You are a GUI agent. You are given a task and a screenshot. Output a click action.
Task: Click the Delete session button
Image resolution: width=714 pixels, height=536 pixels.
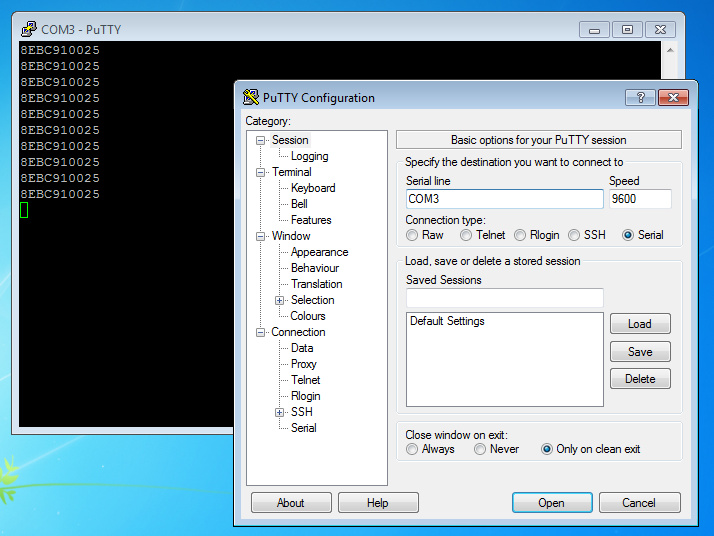point(640,379)
